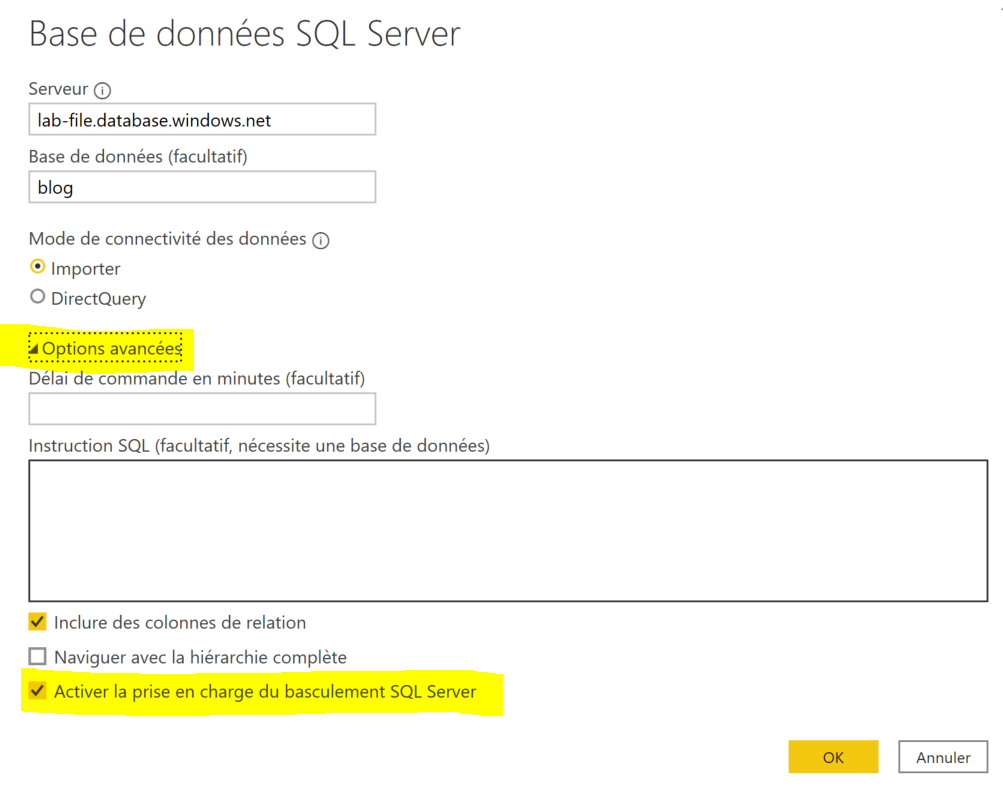Confirm with the OK button
The width and height of the screenshot is (1003, 788).
tap(833, 757)
